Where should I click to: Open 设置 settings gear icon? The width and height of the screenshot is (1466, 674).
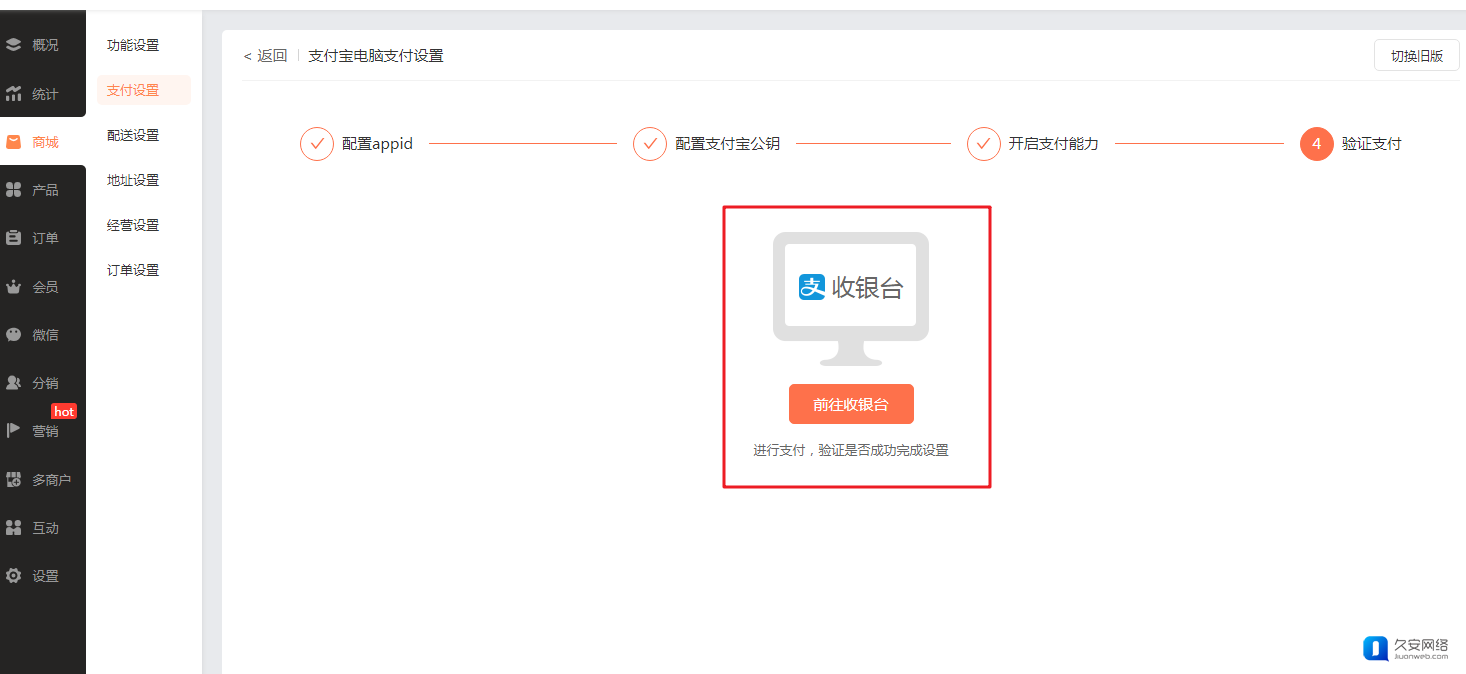(x=14, y=576)
